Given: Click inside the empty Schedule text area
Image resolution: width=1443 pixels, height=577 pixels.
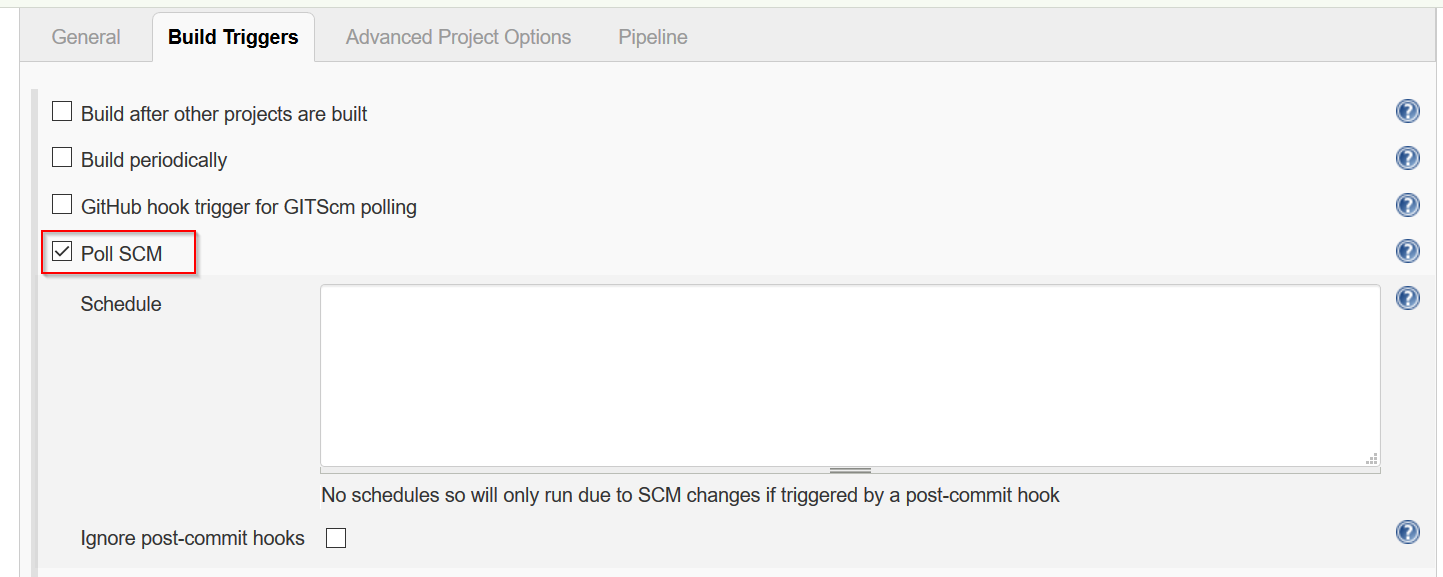Looking at the screenshot, I should (x=849, y=375).
